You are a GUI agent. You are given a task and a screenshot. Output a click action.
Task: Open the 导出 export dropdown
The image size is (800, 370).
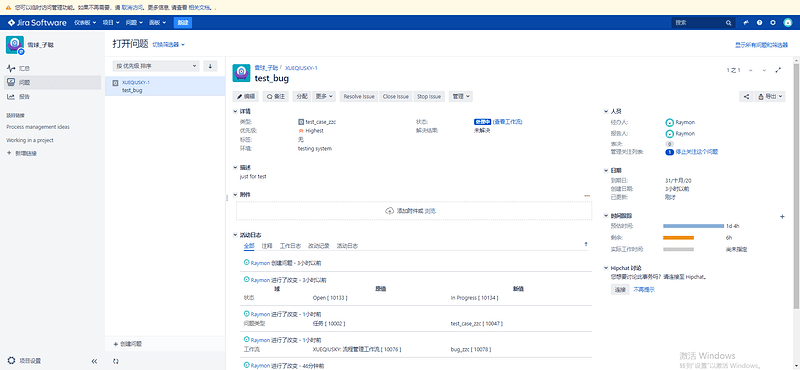(769, 96)
